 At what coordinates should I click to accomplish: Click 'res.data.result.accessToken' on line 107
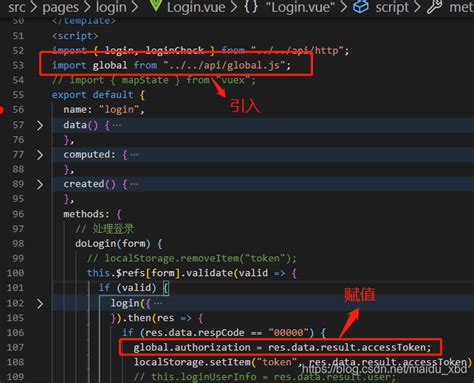tap(347, 347)
